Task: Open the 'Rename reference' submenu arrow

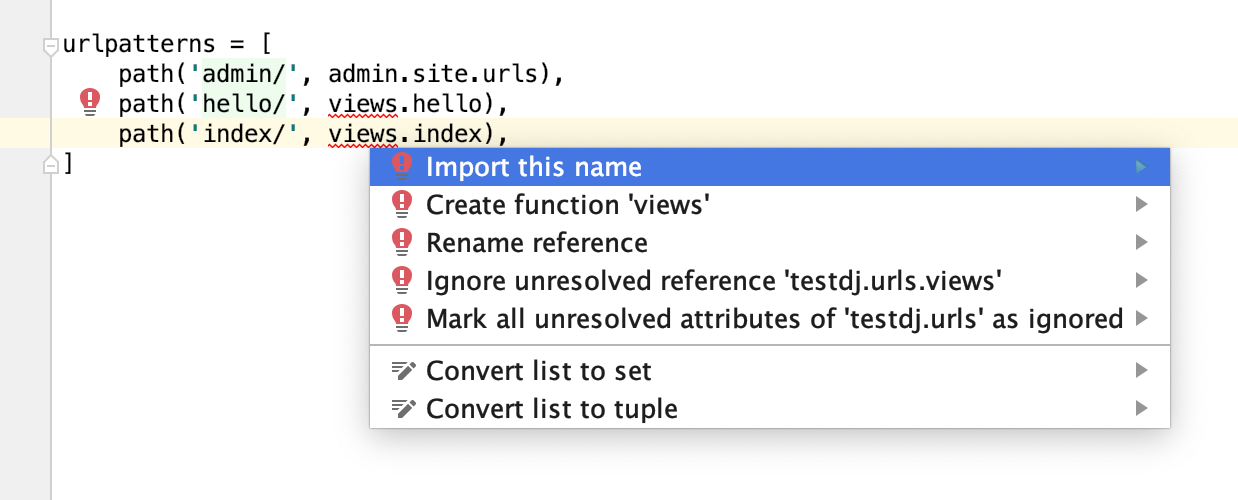Action: point(1141,243)
